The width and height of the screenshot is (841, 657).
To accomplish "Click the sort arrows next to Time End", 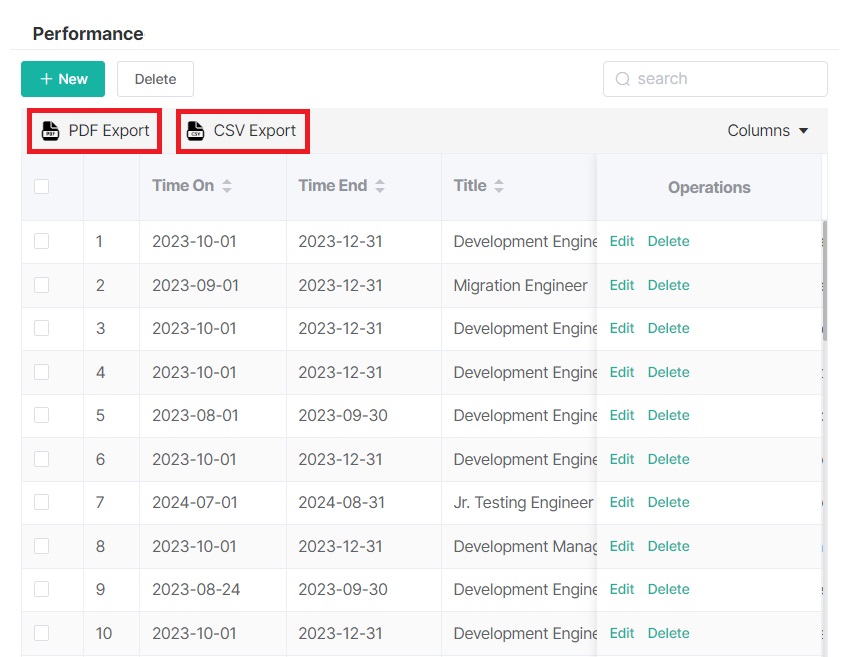I will click(x=381, y=185).
